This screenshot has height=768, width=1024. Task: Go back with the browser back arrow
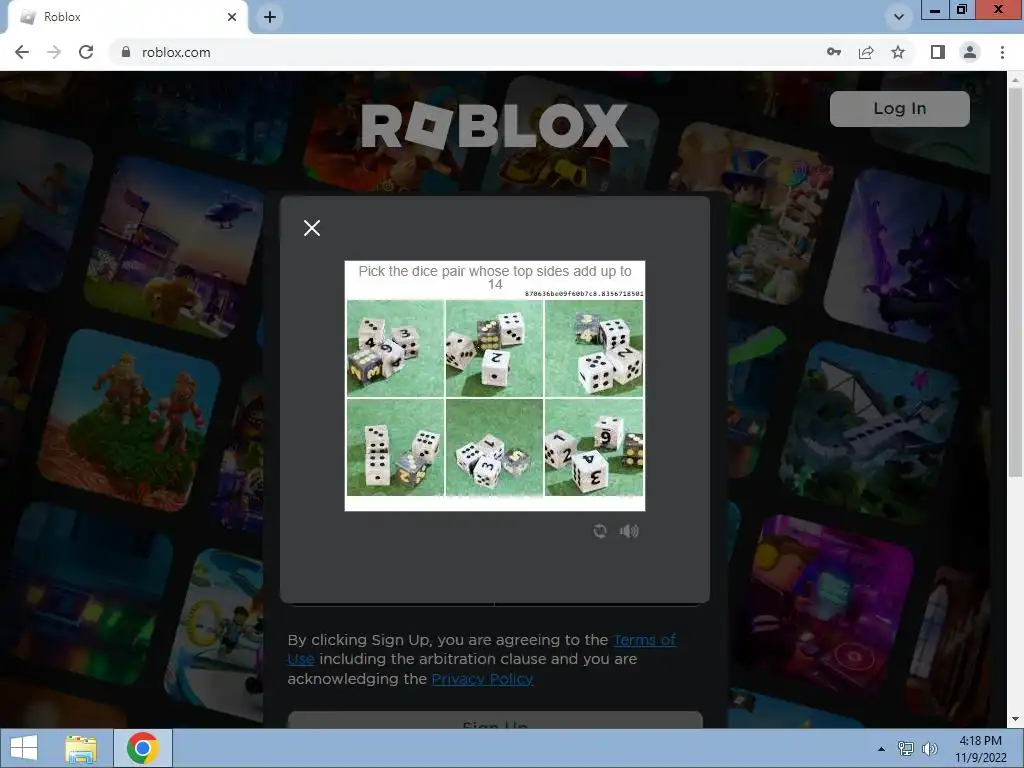tap(22, 52)
